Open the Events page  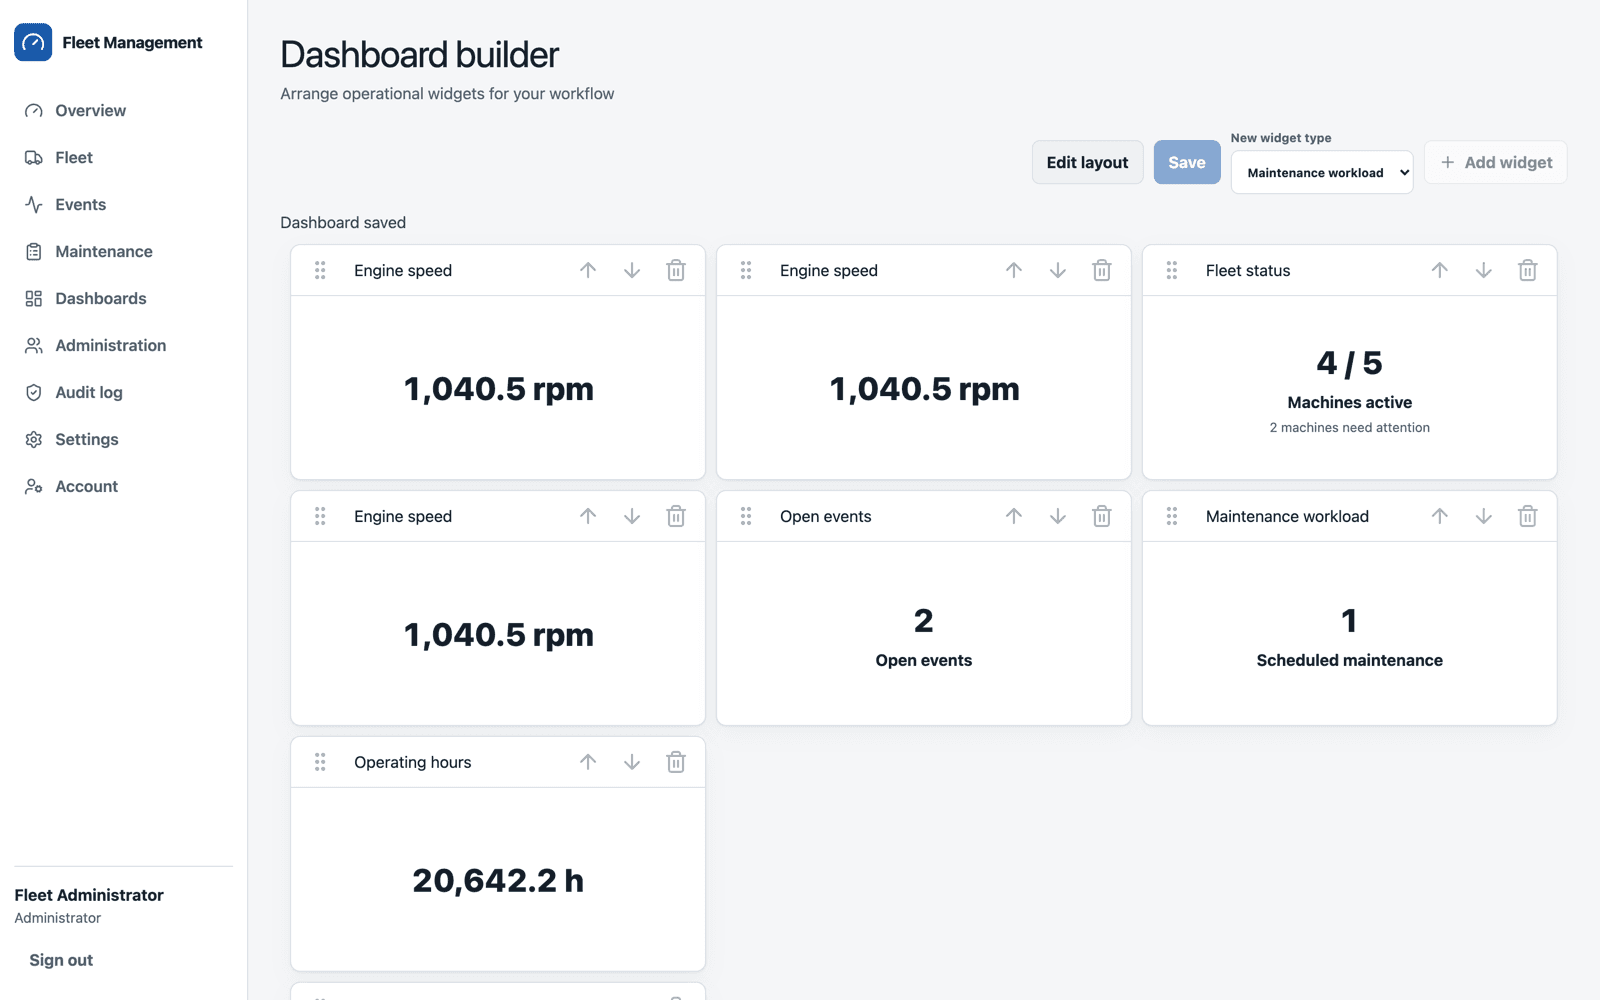coord(124,205)
